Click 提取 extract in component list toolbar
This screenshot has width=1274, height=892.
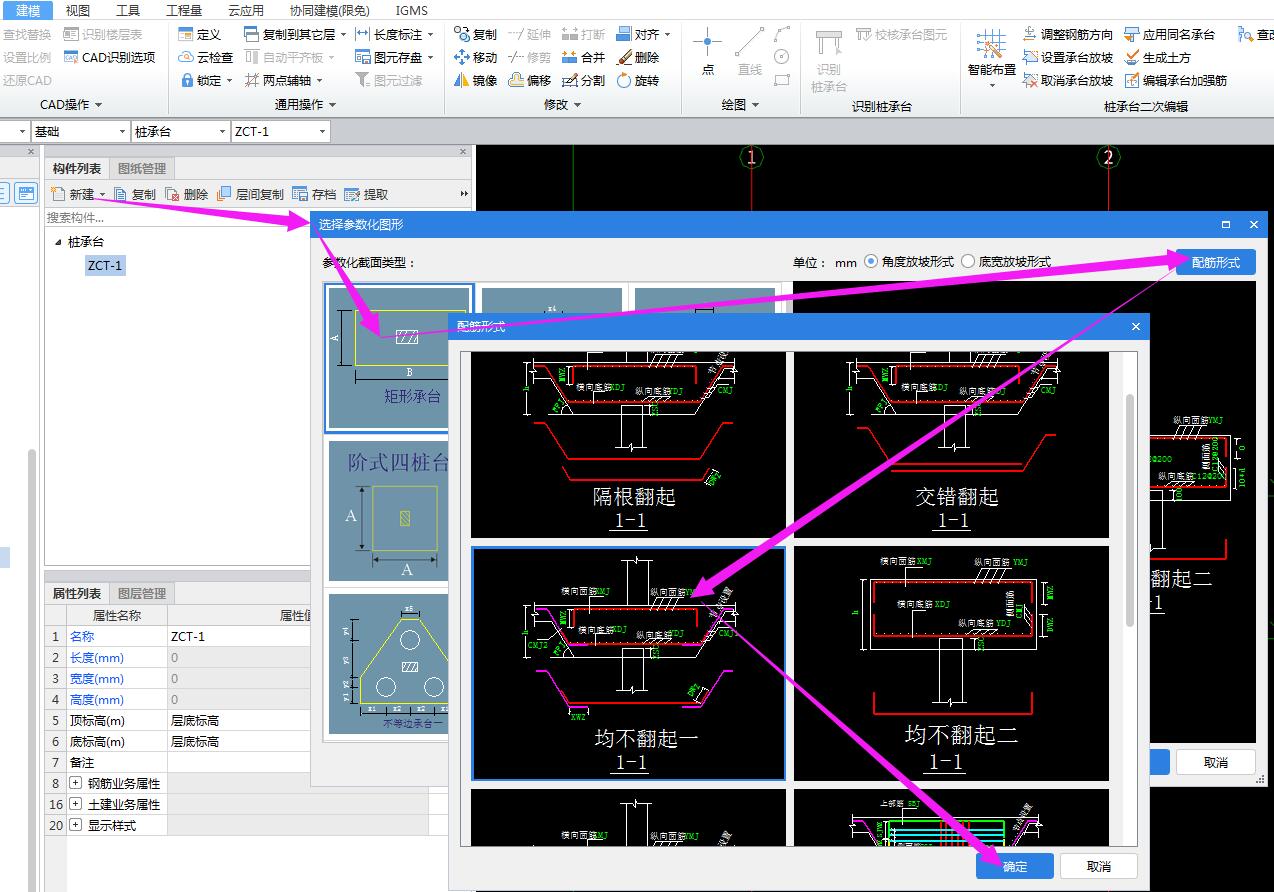point(366,194)
